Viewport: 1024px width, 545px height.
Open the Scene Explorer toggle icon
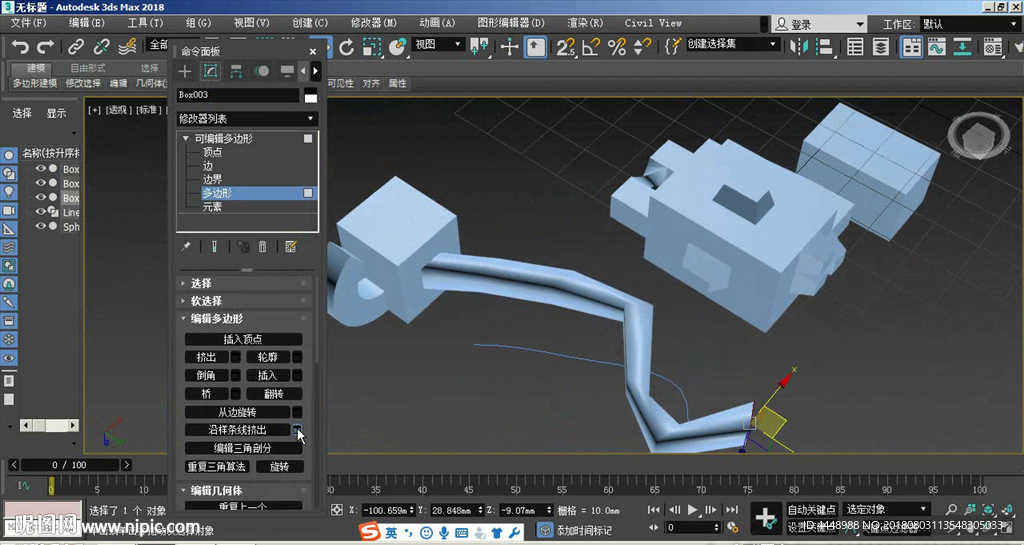[x=855, y=47]
